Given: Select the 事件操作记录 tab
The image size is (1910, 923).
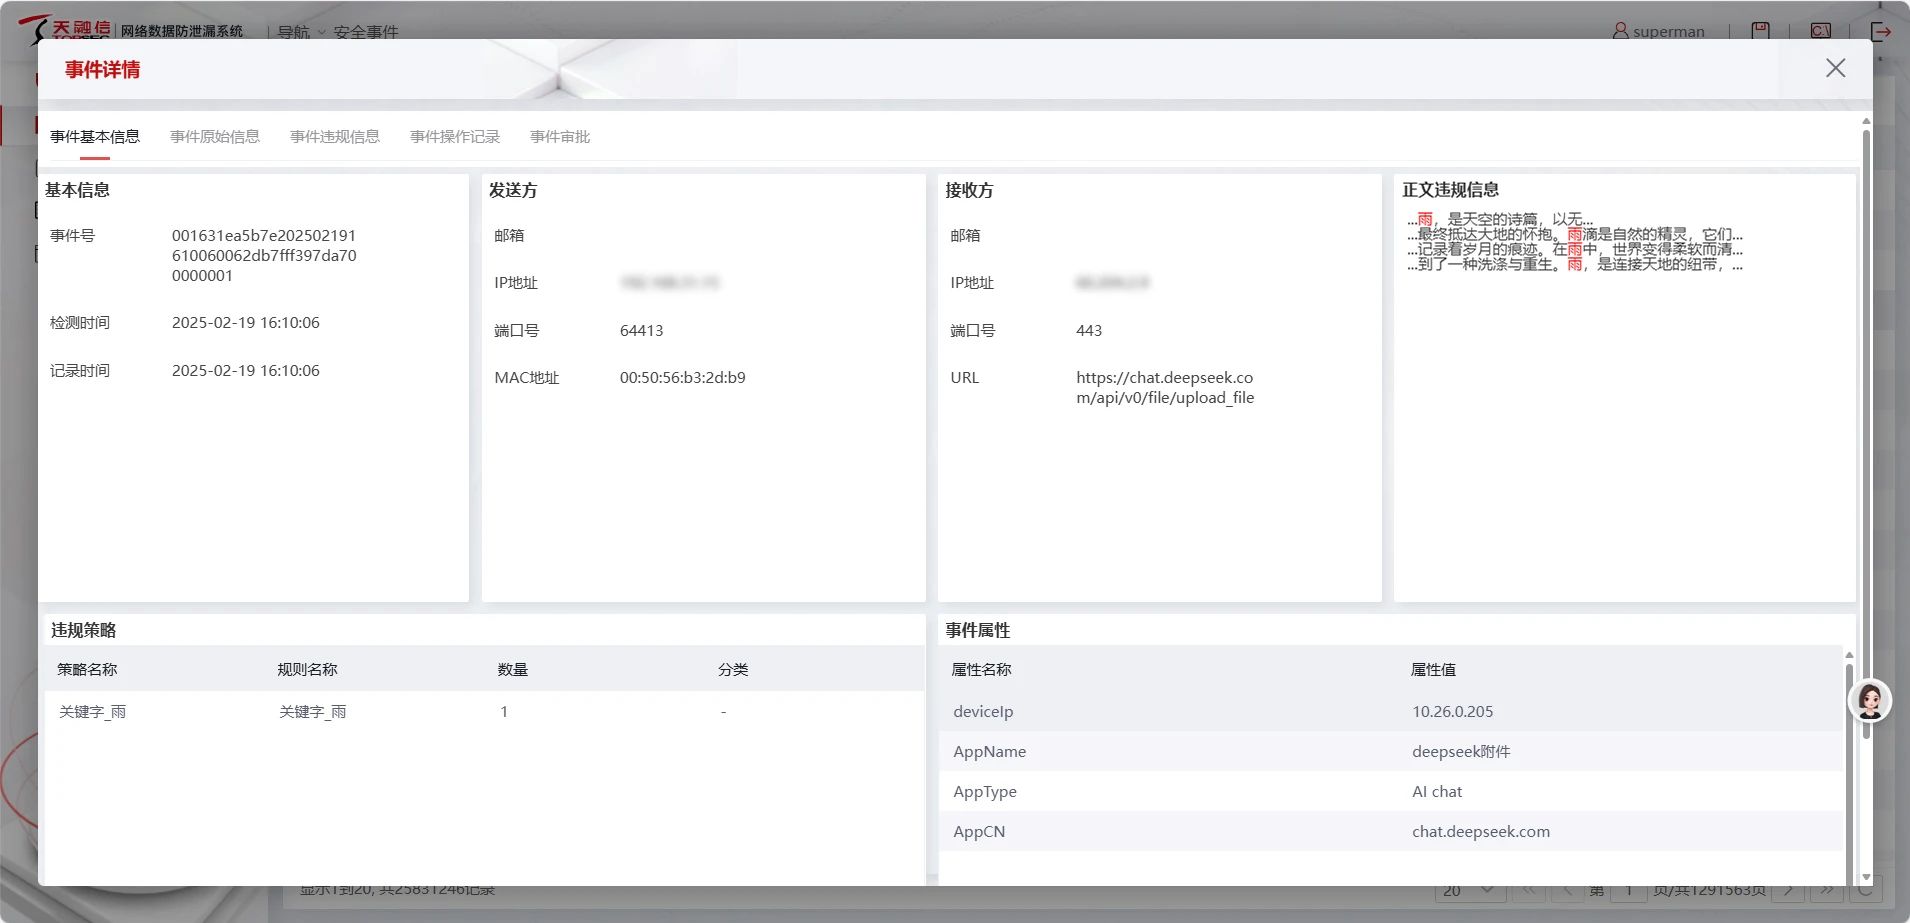Looking at the screenshot, I should 454,137.
